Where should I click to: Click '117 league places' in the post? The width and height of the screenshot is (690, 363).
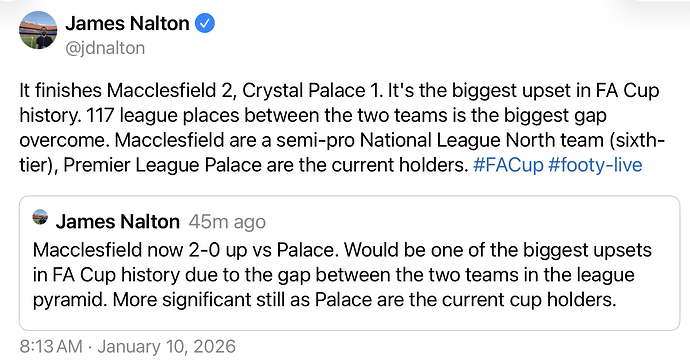162,116
